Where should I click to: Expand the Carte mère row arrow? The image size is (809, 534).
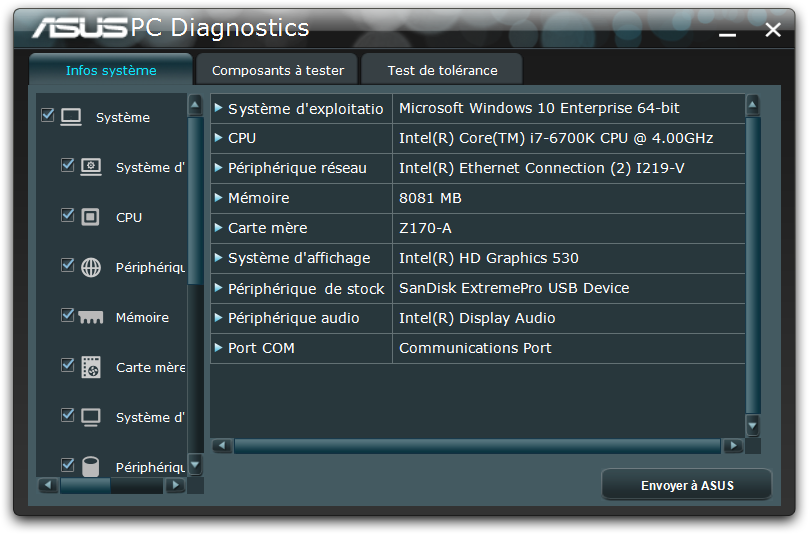(220, 228)
